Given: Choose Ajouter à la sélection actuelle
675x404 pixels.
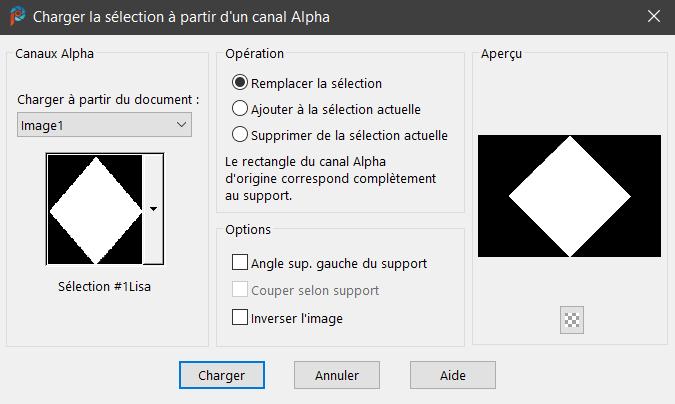Looking at the screenshot, I should coord(240,109).
